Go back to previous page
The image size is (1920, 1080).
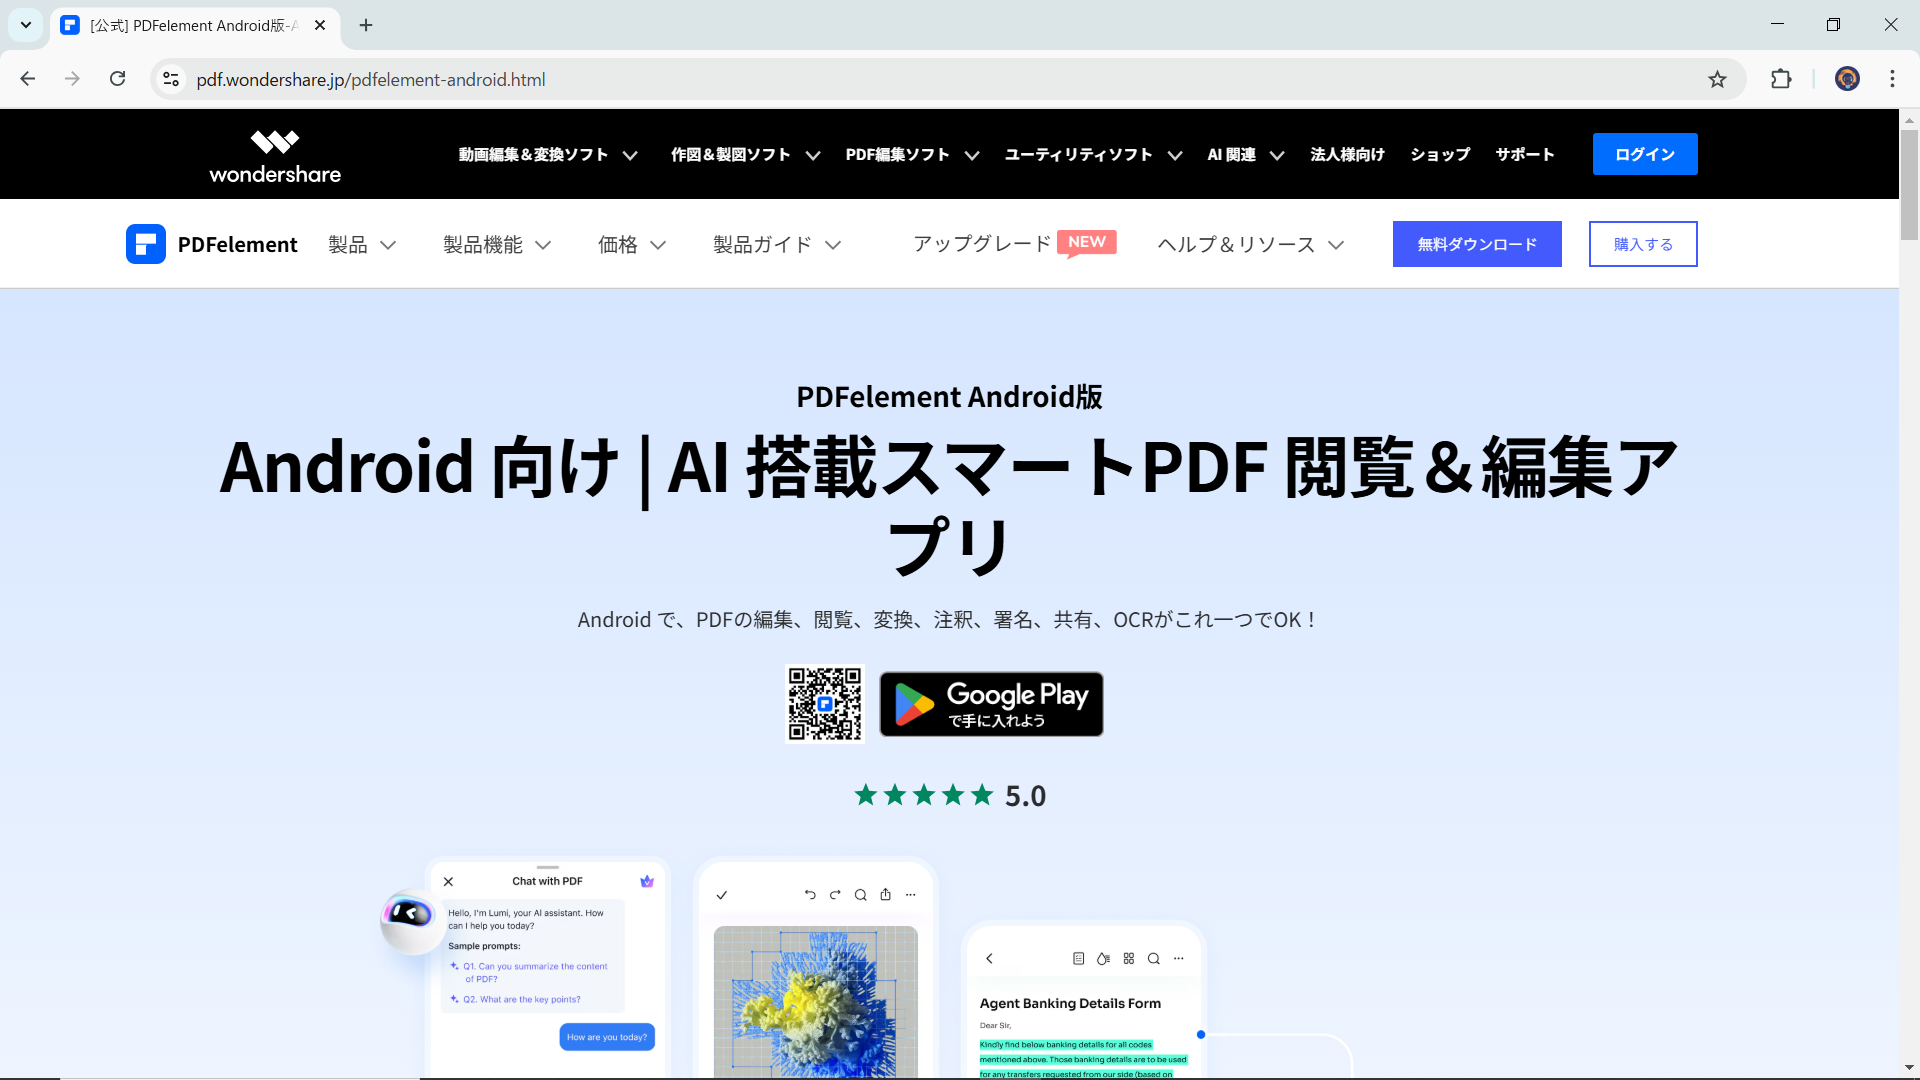[x=28, y=79]
